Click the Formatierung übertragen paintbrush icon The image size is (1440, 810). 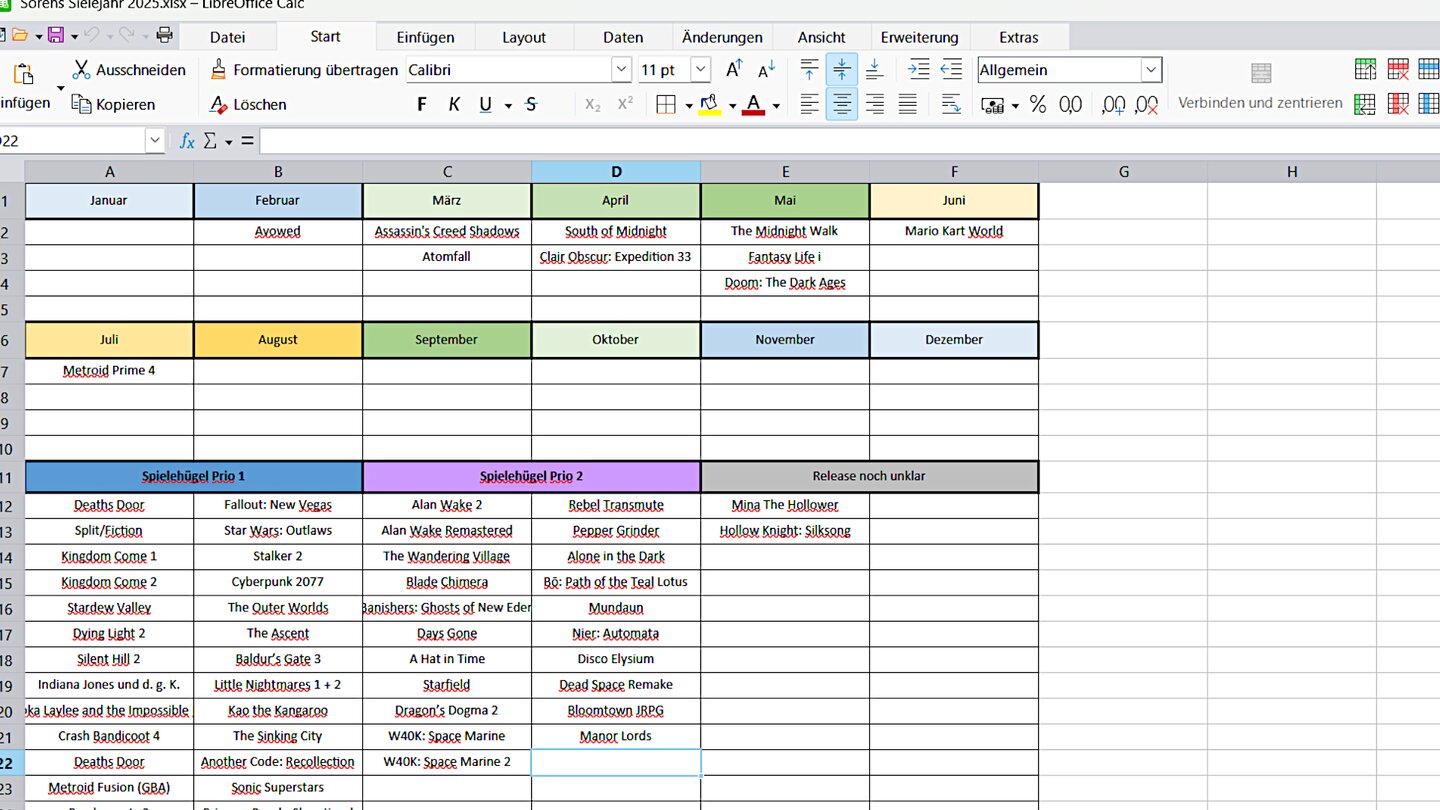[219, 70]
